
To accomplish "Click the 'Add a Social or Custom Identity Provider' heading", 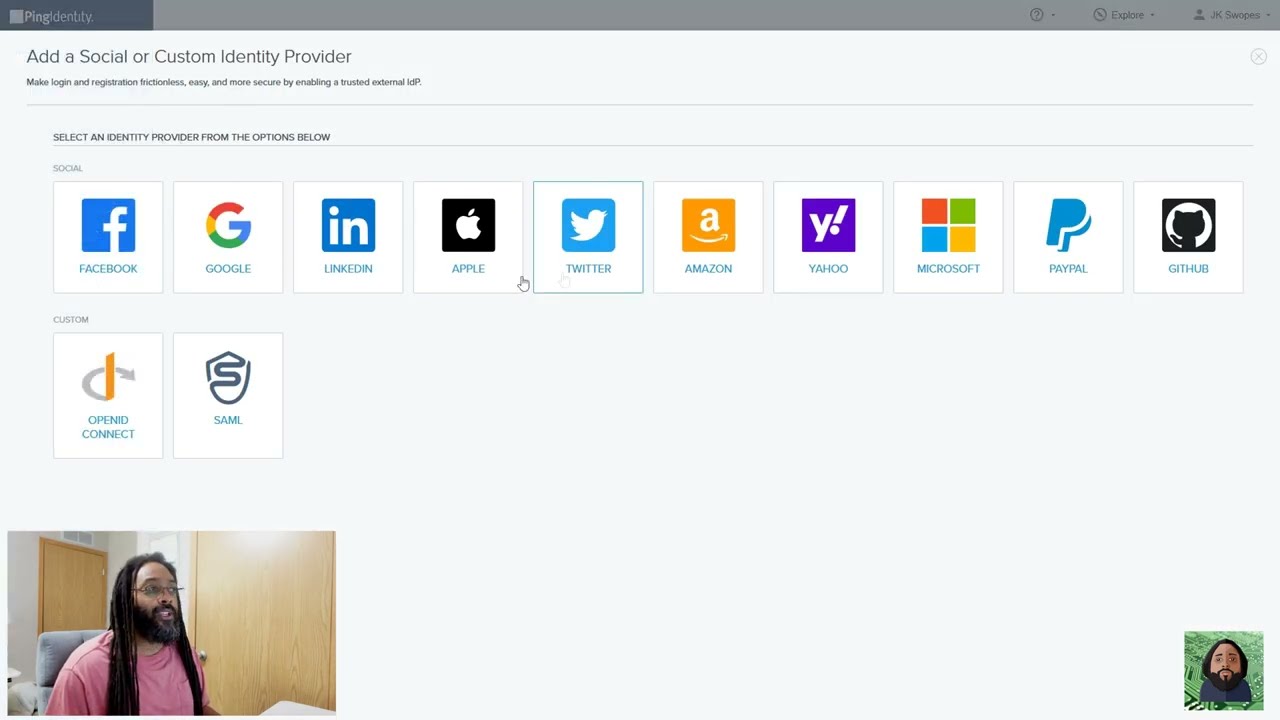I will 189,57.
